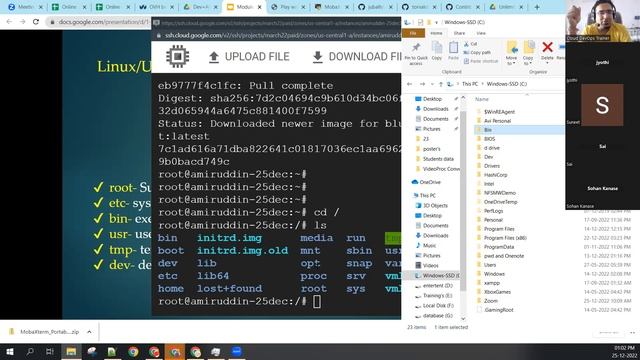Select Downloads under Quick access
Image resolution: width=640 pixels, height=360 pixels.
435,109
